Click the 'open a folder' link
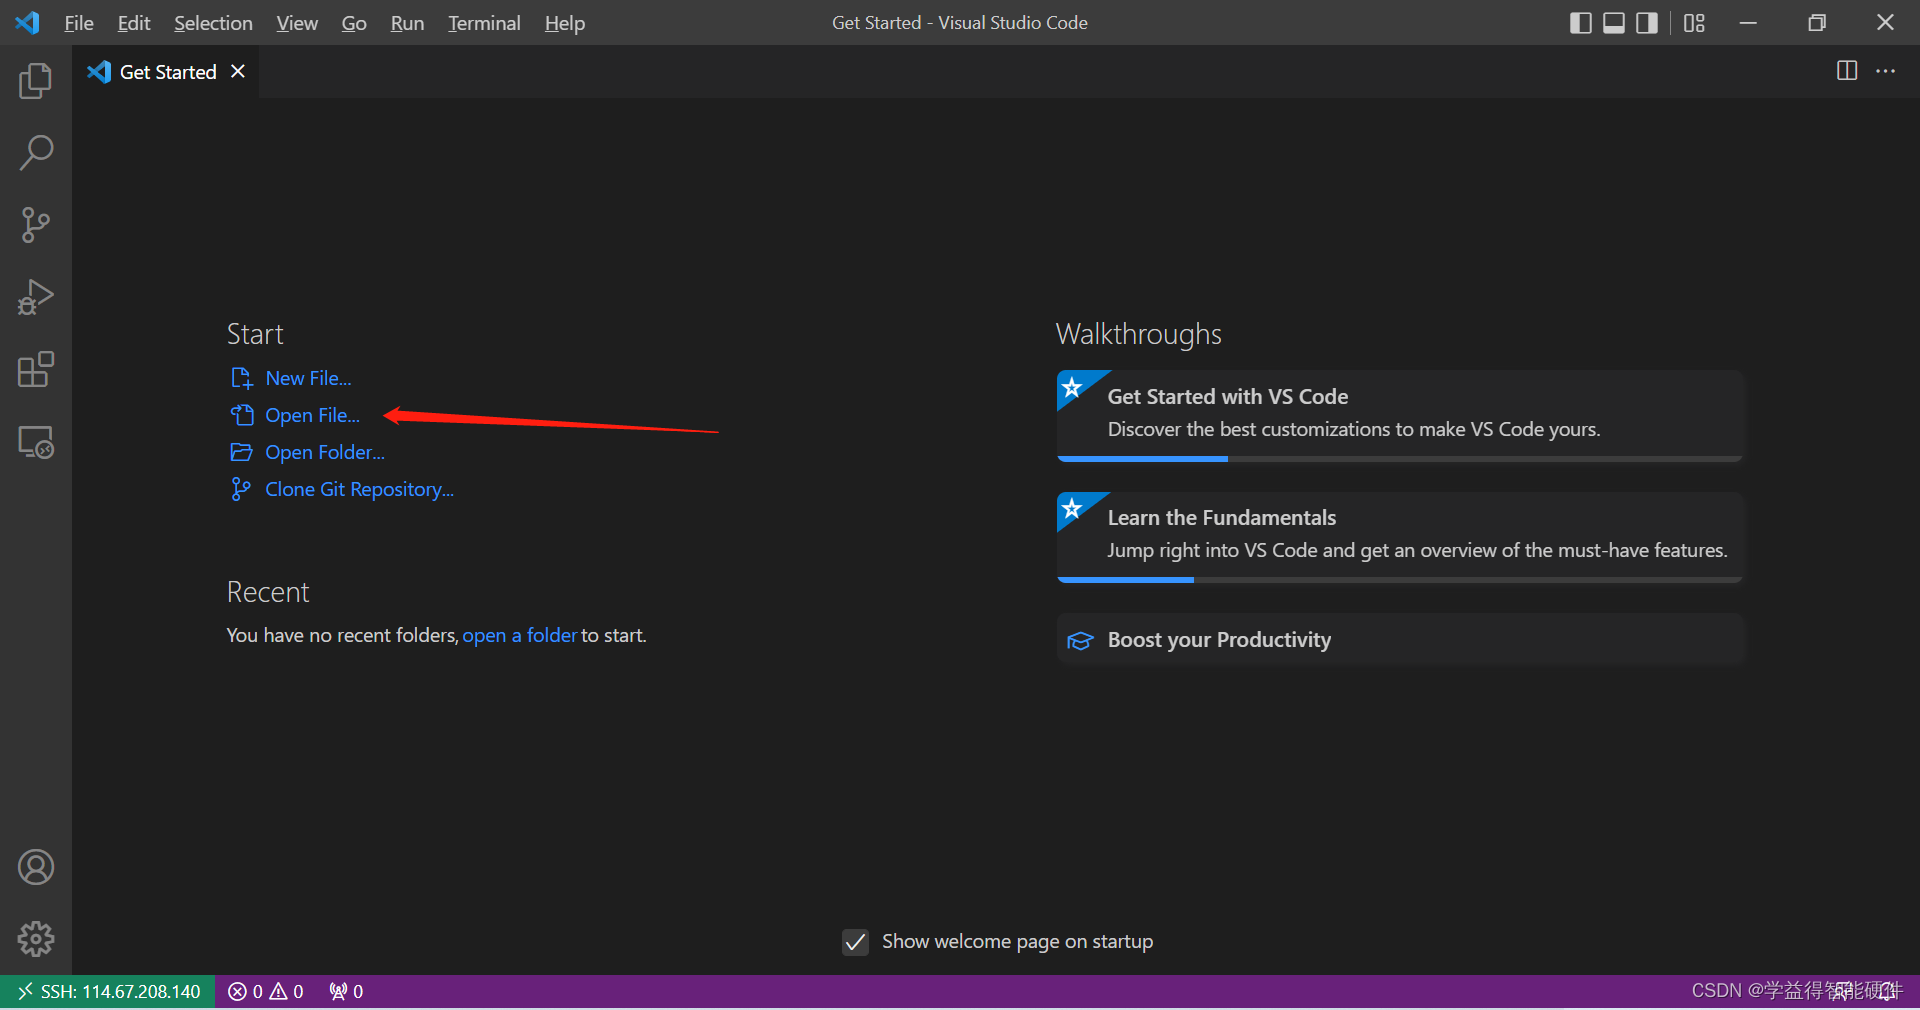Screen dimensions: 1920x1010 pos(520,635)
